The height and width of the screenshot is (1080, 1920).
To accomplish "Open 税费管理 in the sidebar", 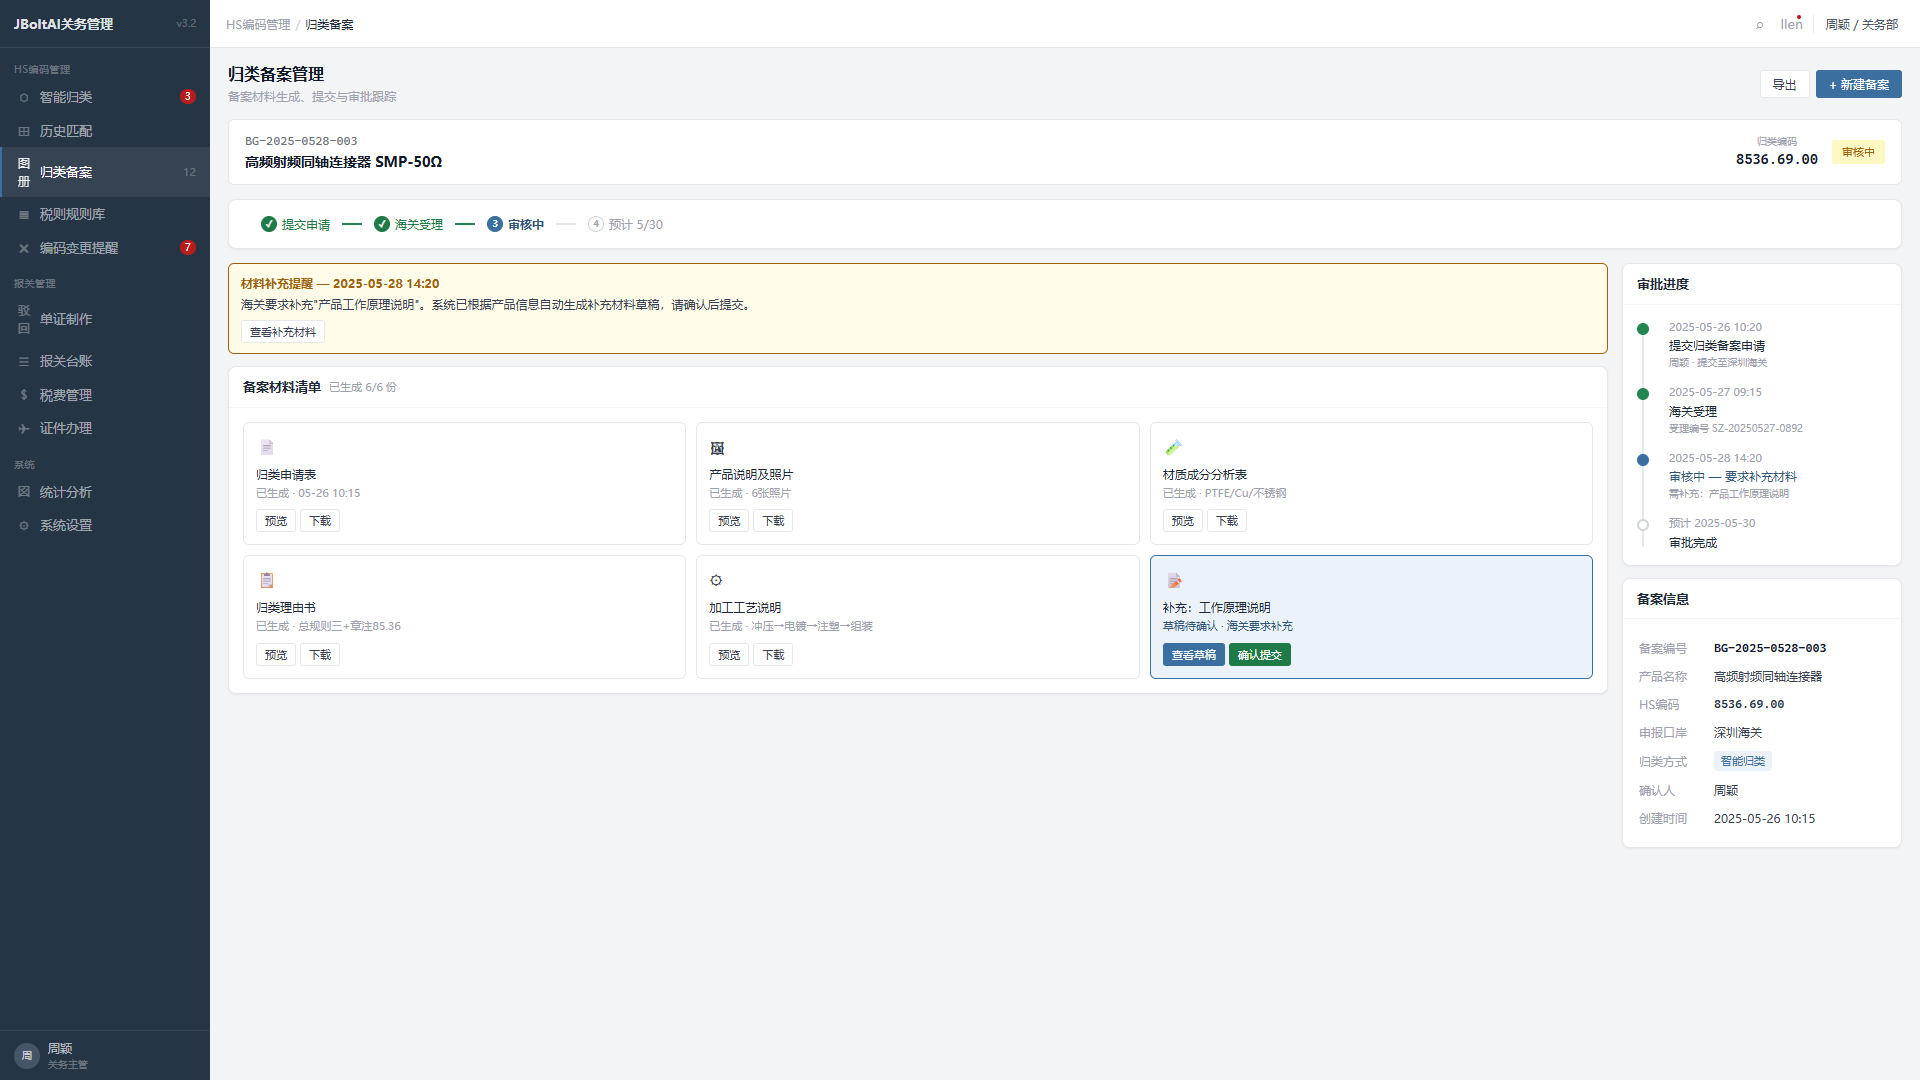I will point(105,395).
